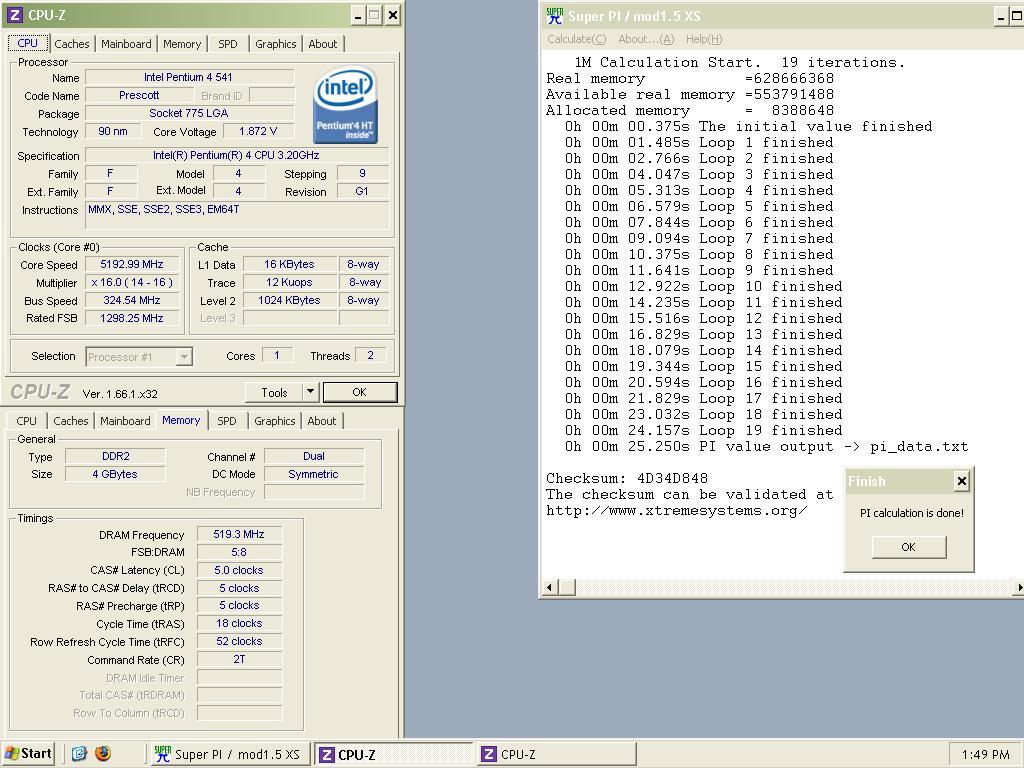Click the Multiplier value x 16.0

[x=132, y=282]
